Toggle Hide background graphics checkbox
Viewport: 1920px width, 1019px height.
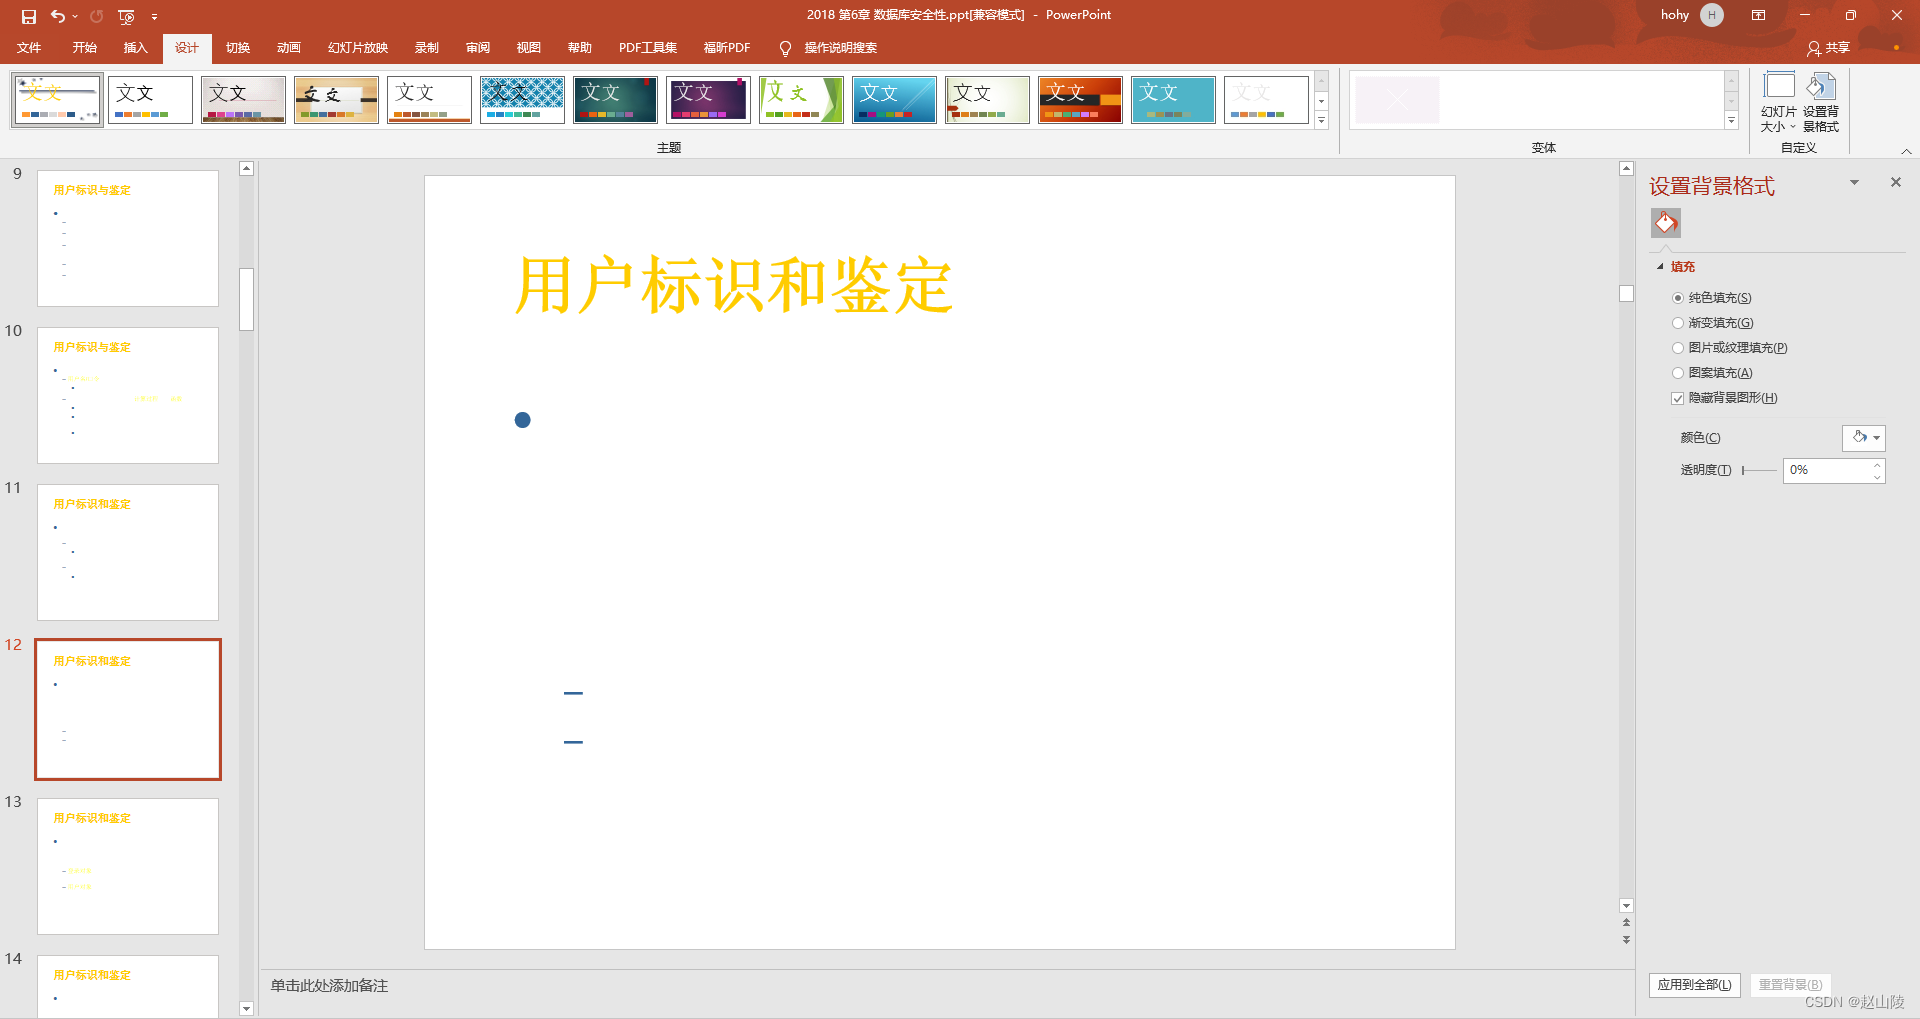(x=1677, y=398)
